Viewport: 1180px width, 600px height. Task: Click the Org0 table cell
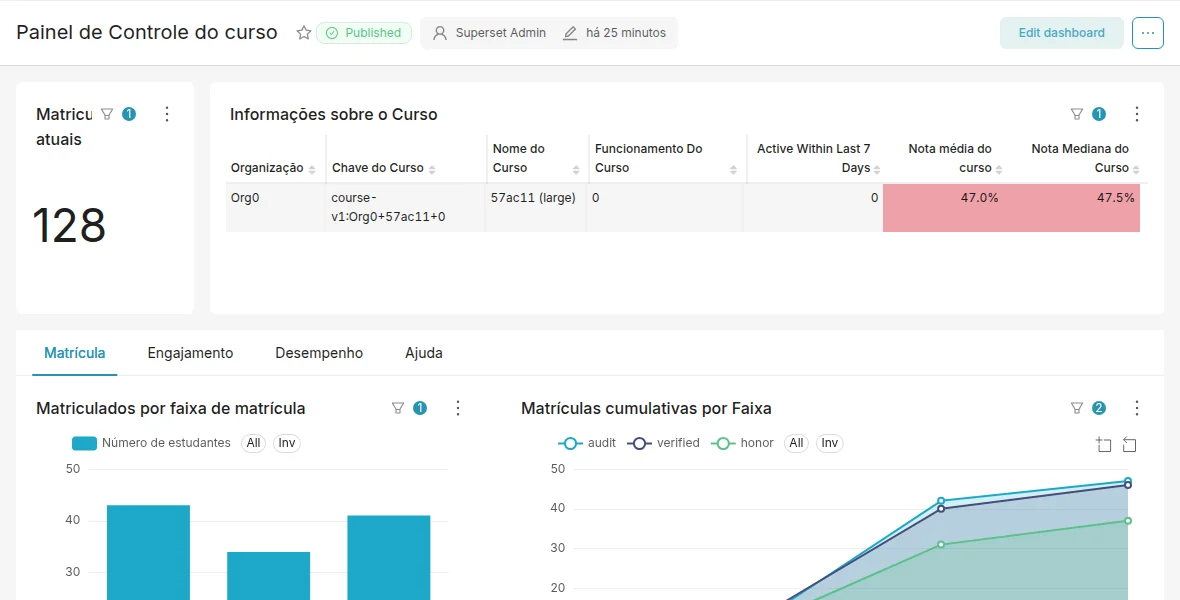point(275,207)
